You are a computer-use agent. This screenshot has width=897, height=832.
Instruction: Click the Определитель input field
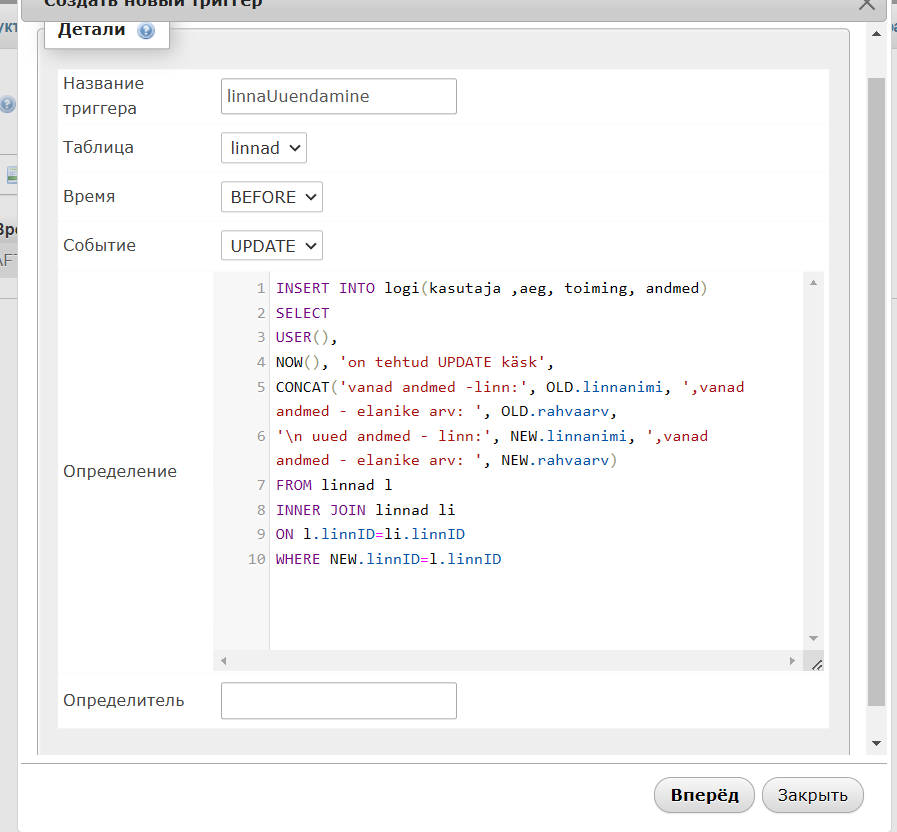click(x=339, y=700)
